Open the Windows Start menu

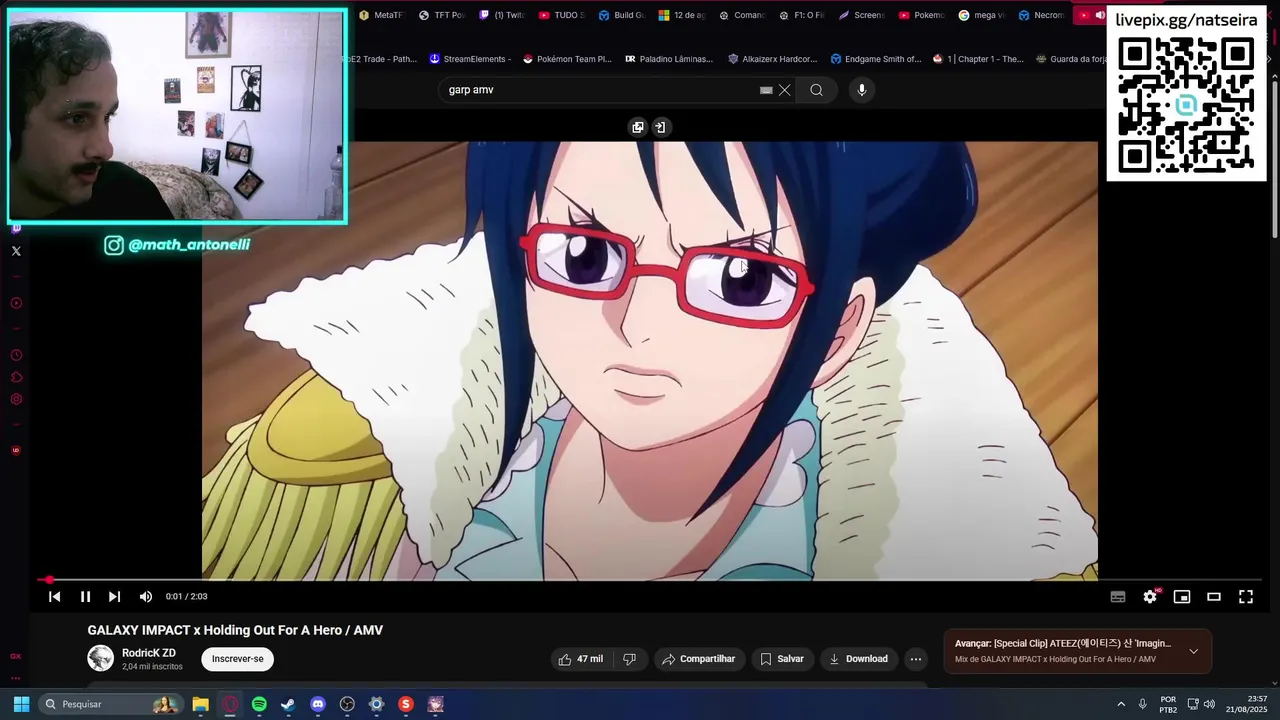pyautogui.click(x=21, y=704)
